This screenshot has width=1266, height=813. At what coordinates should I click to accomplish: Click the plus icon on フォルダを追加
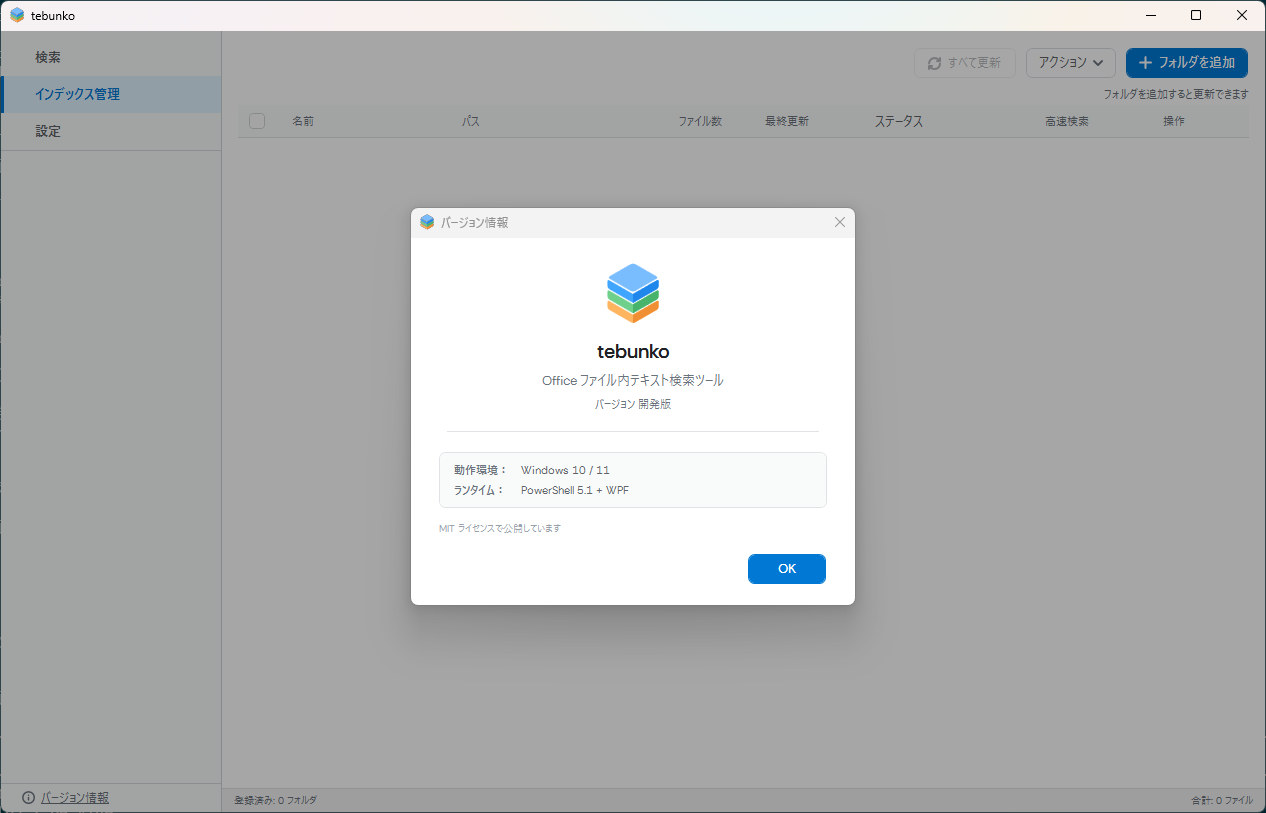(1146, 63)
